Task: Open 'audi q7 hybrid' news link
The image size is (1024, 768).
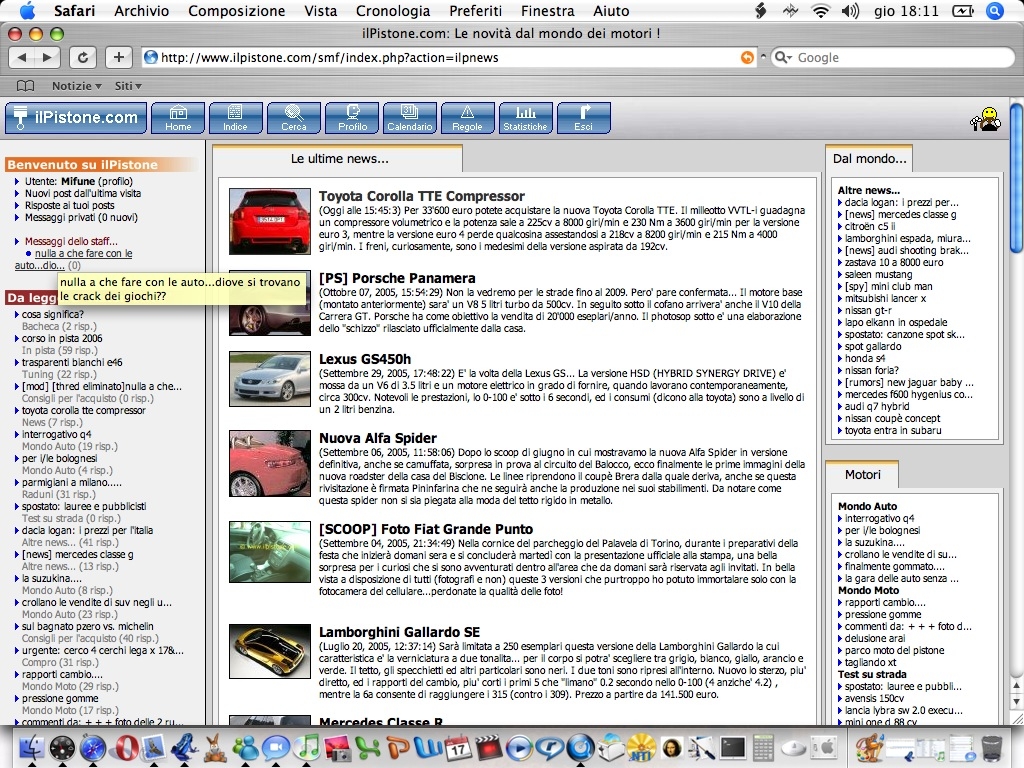Action: (877, 406)
